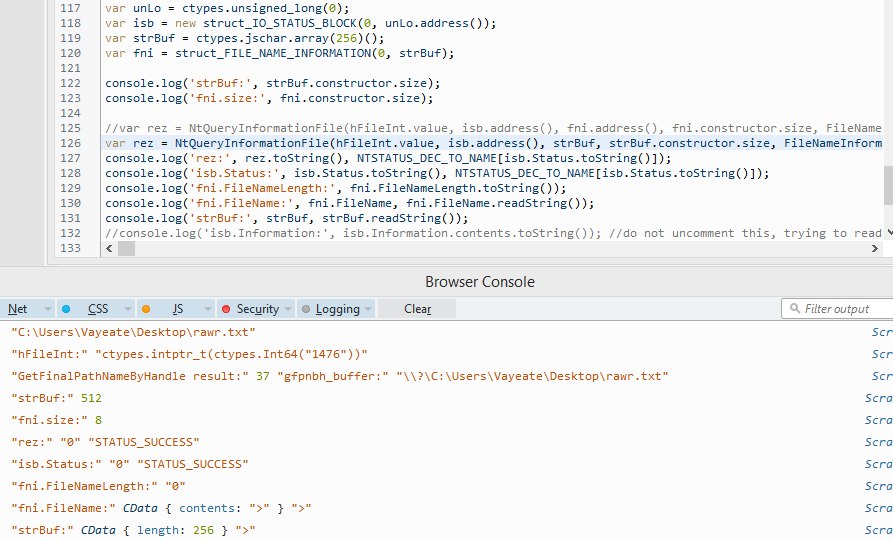893x541 pixels.
Task: Click the gray dot icon beside Logging
Action: pyautogui.click(x=306, y=309)
